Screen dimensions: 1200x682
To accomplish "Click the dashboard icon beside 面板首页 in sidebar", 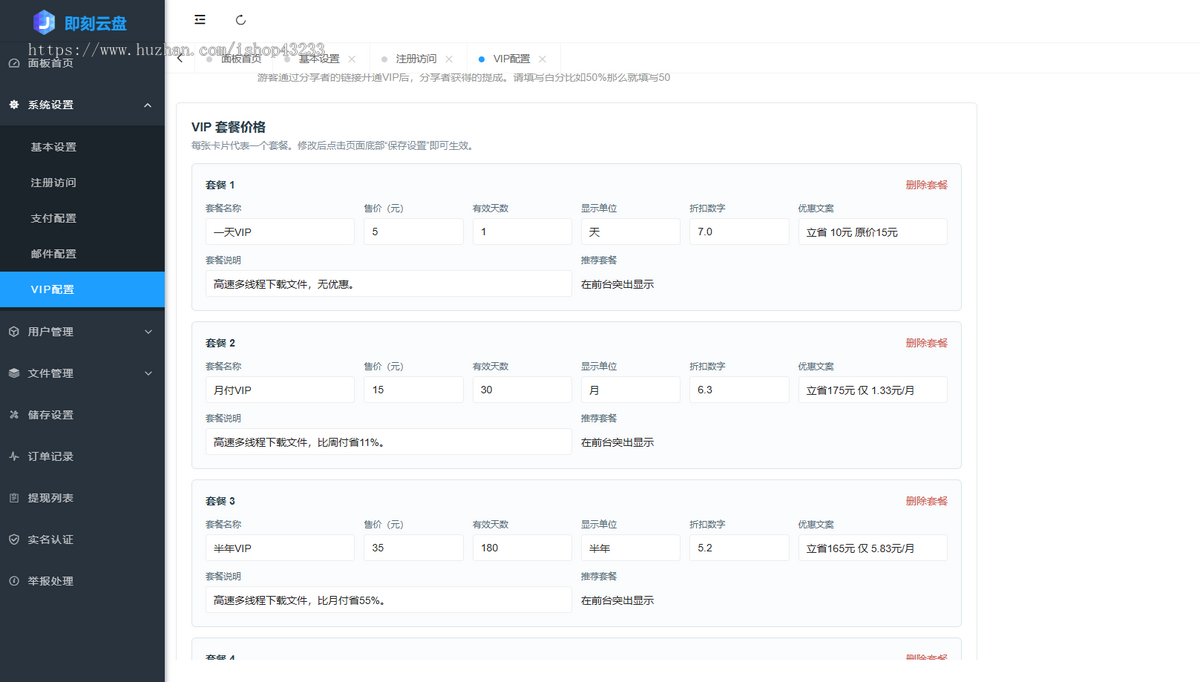I will (x=14, y=63).
